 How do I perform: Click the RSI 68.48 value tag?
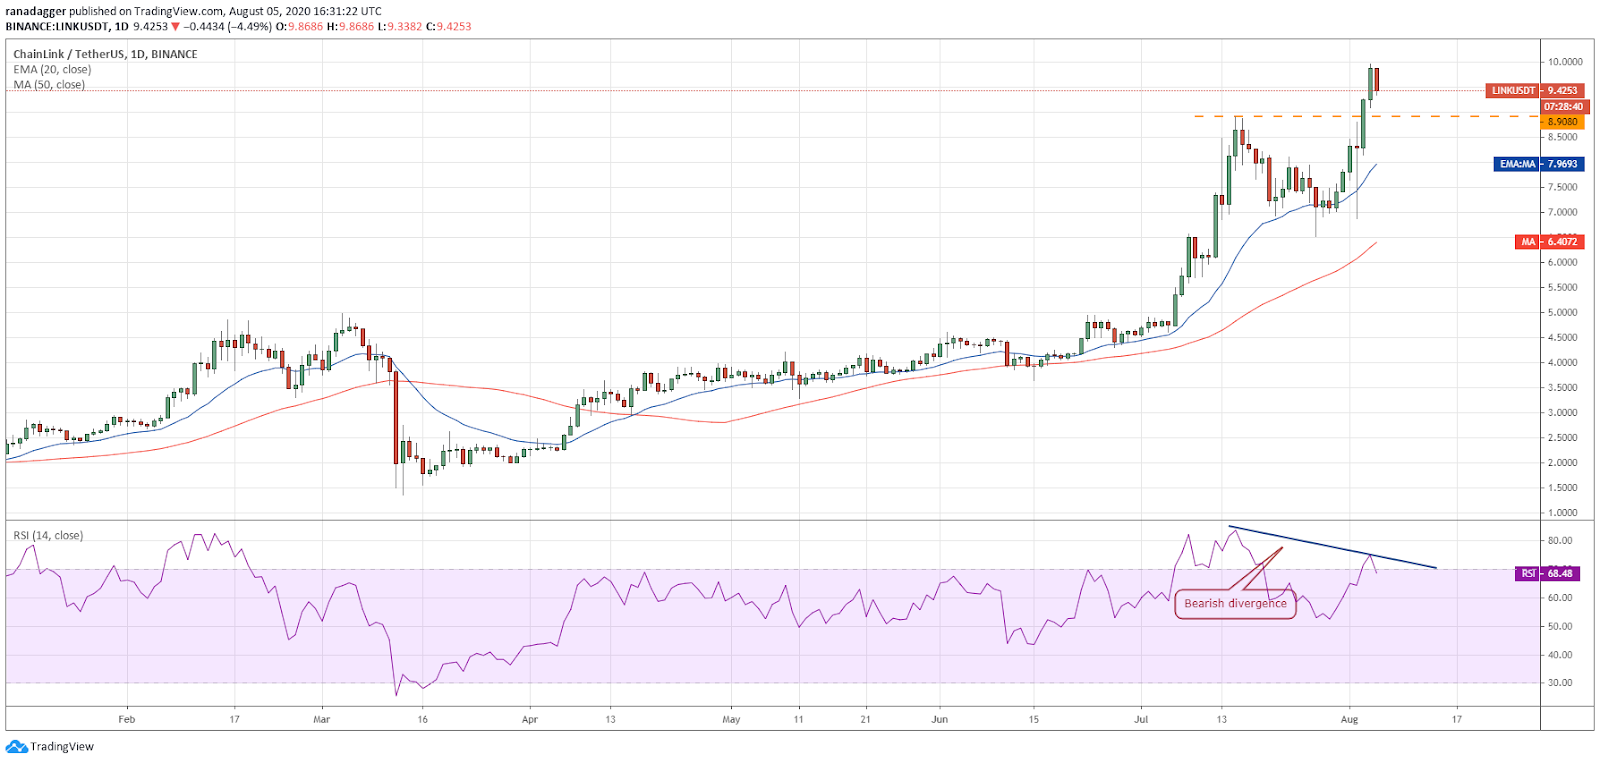[x=1548, y=574]
